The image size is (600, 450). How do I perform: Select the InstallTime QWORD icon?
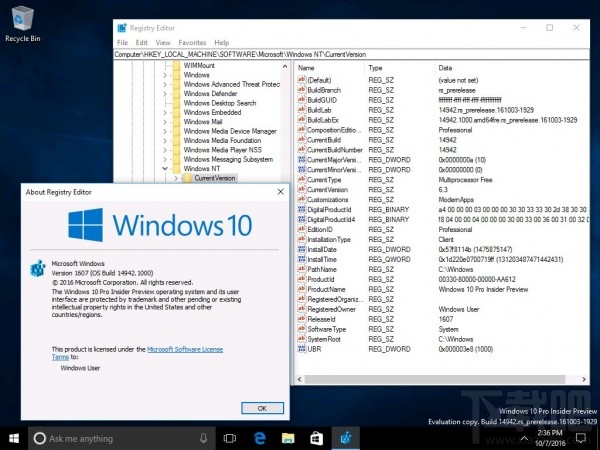302,259
